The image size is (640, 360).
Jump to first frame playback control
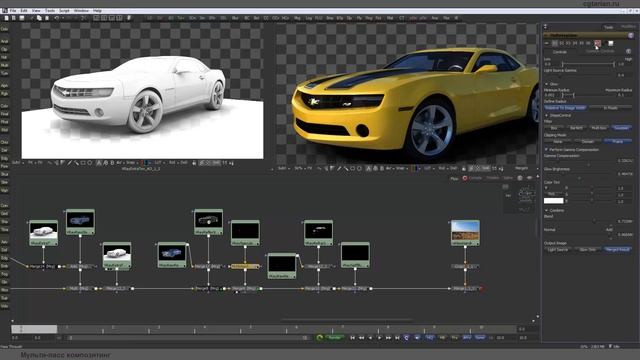point(352,338)
